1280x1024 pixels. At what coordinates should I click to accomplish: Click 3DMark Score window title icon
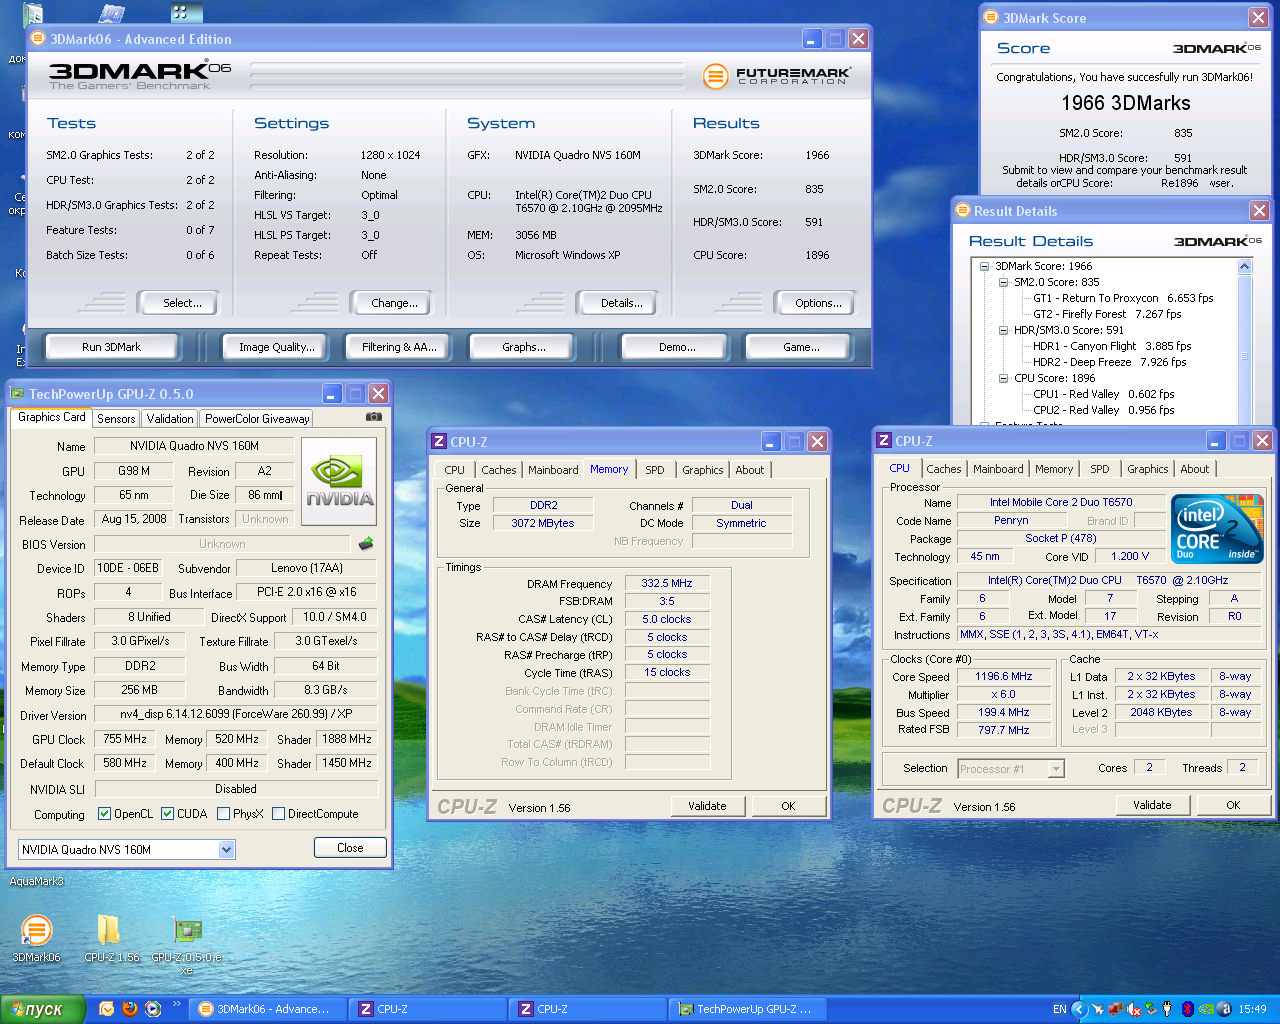click(x=991, y=17)
